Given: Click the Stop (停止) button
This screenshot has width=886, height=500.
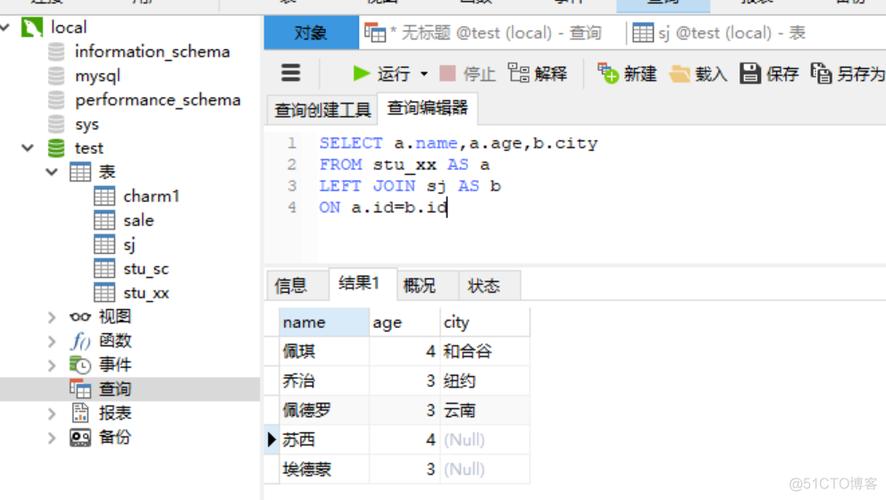Looking at the screenshot, I should [467, 73].
